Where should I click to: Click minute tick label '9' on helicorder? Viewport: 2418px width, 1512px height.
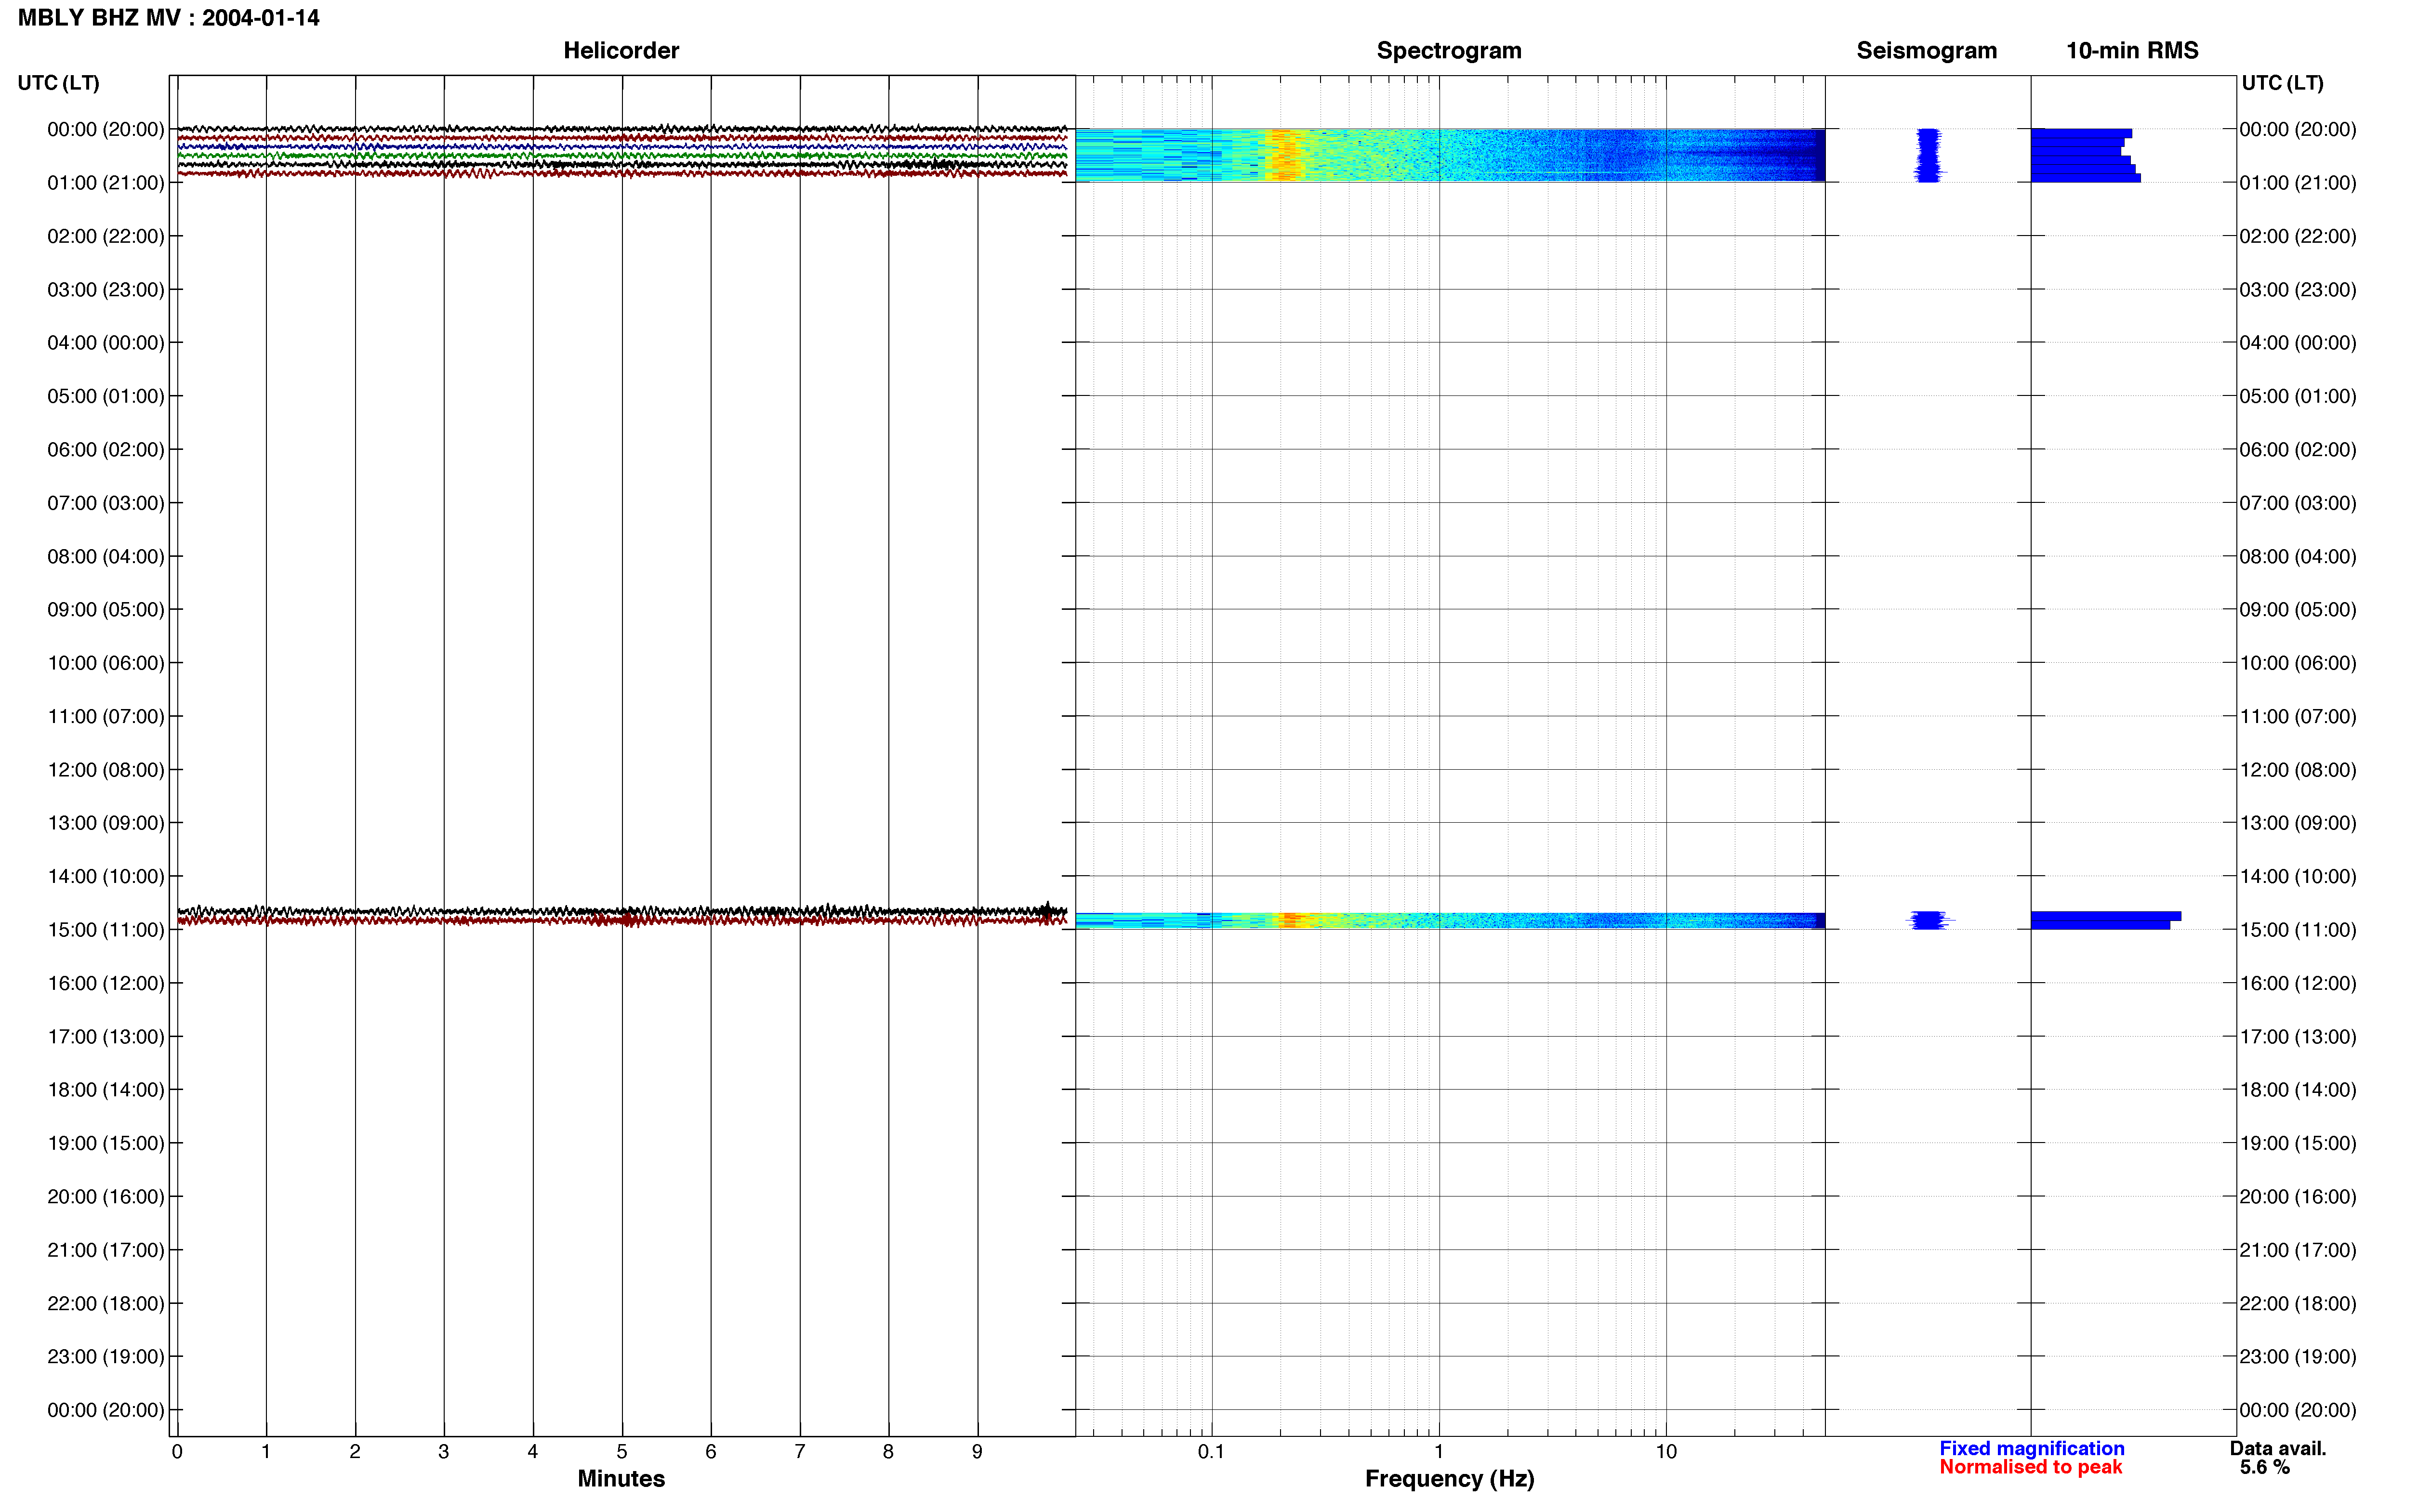tap(977, 1452)
